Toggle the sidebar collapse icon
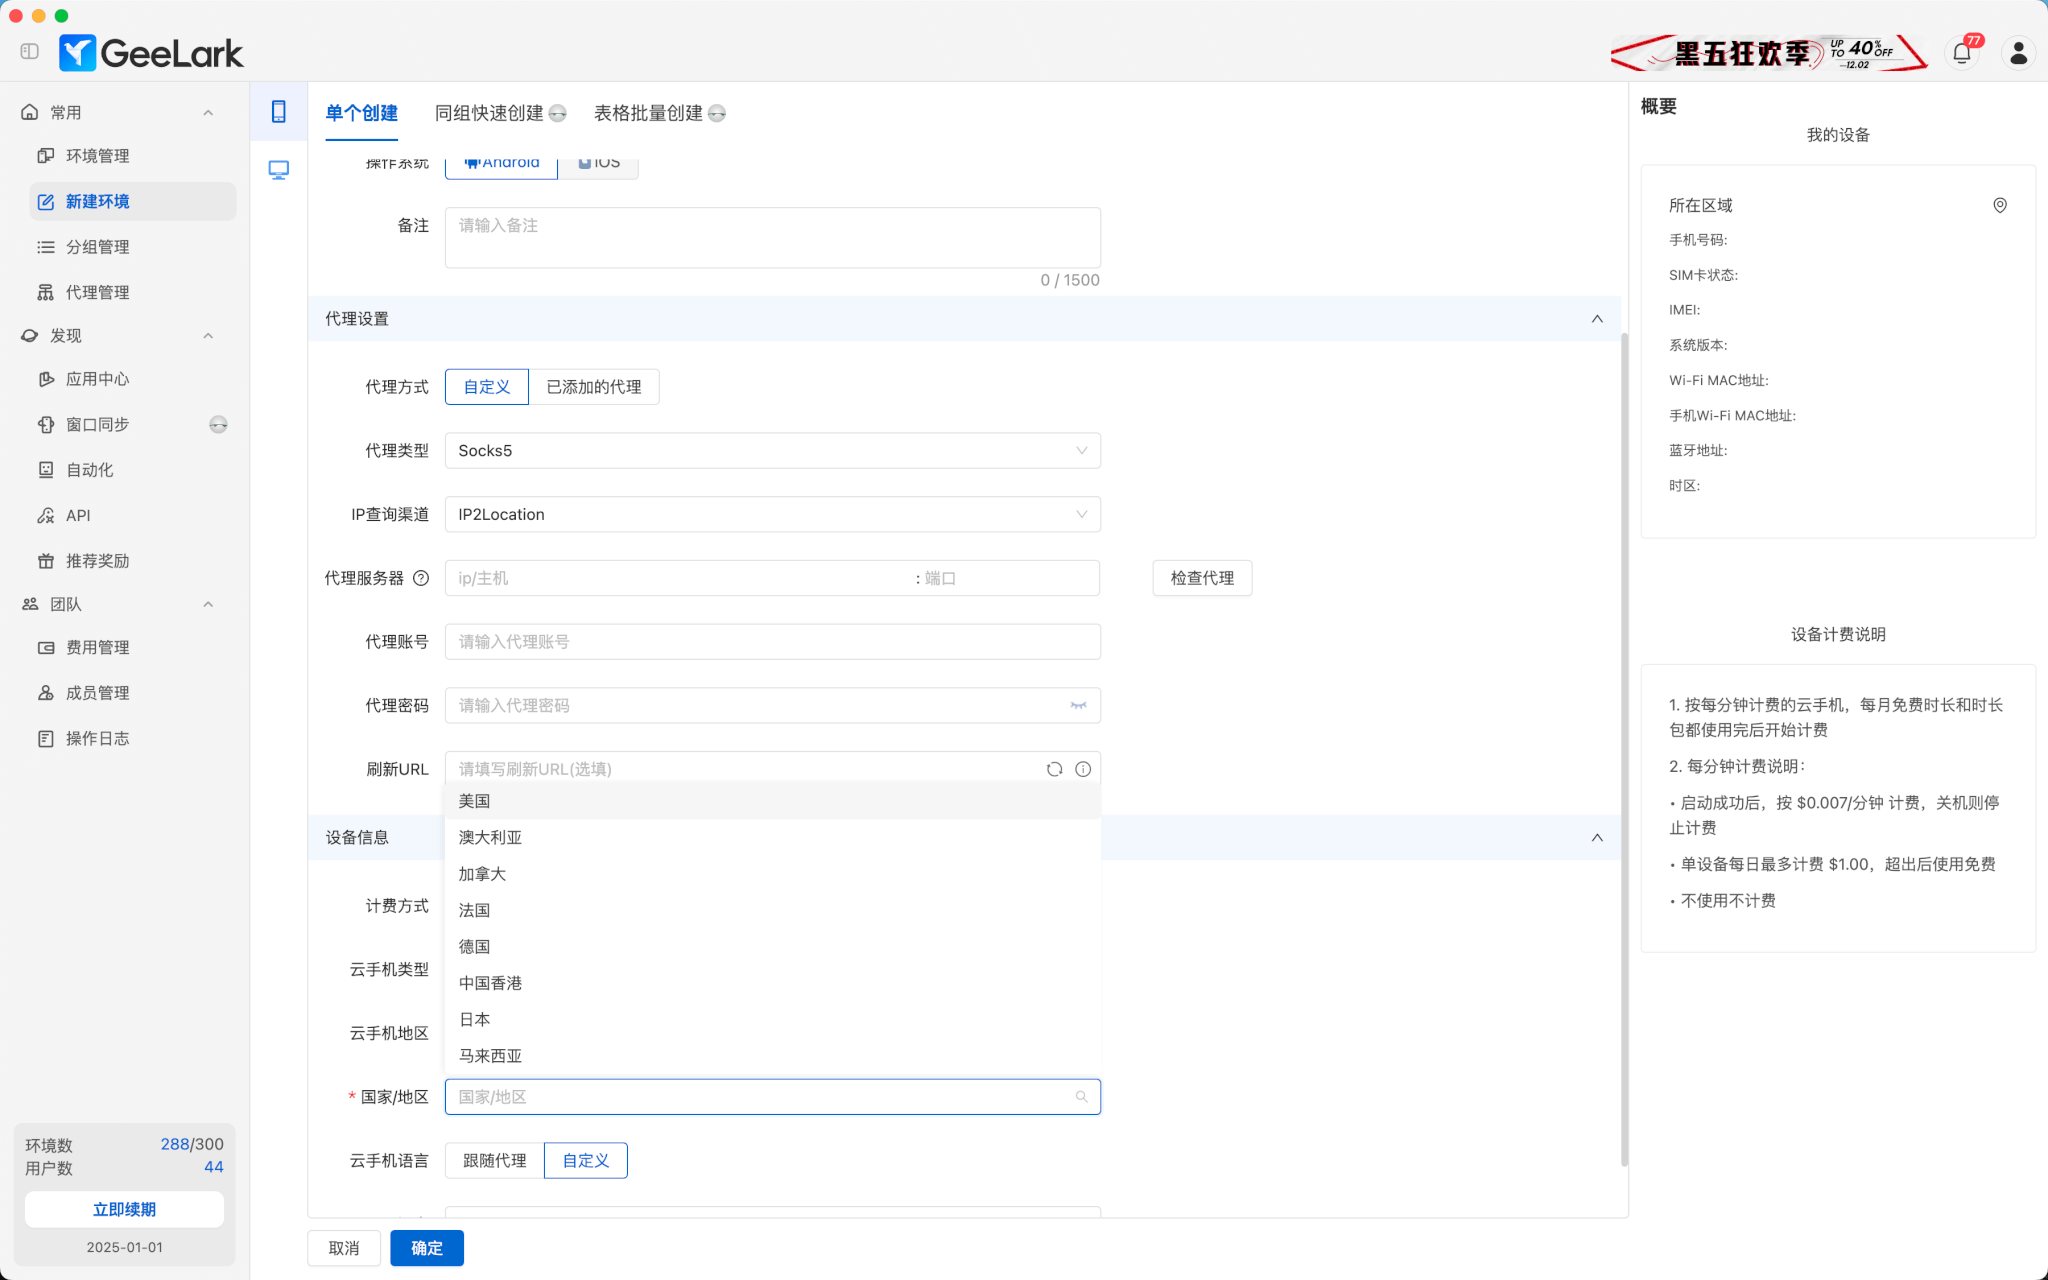 [x=29, y=51]
